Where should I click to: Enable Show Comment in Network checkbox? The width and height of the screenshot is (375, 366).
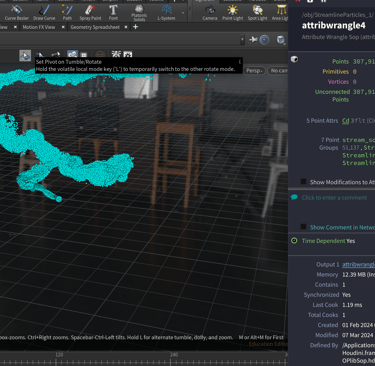[x=303, y=227]
